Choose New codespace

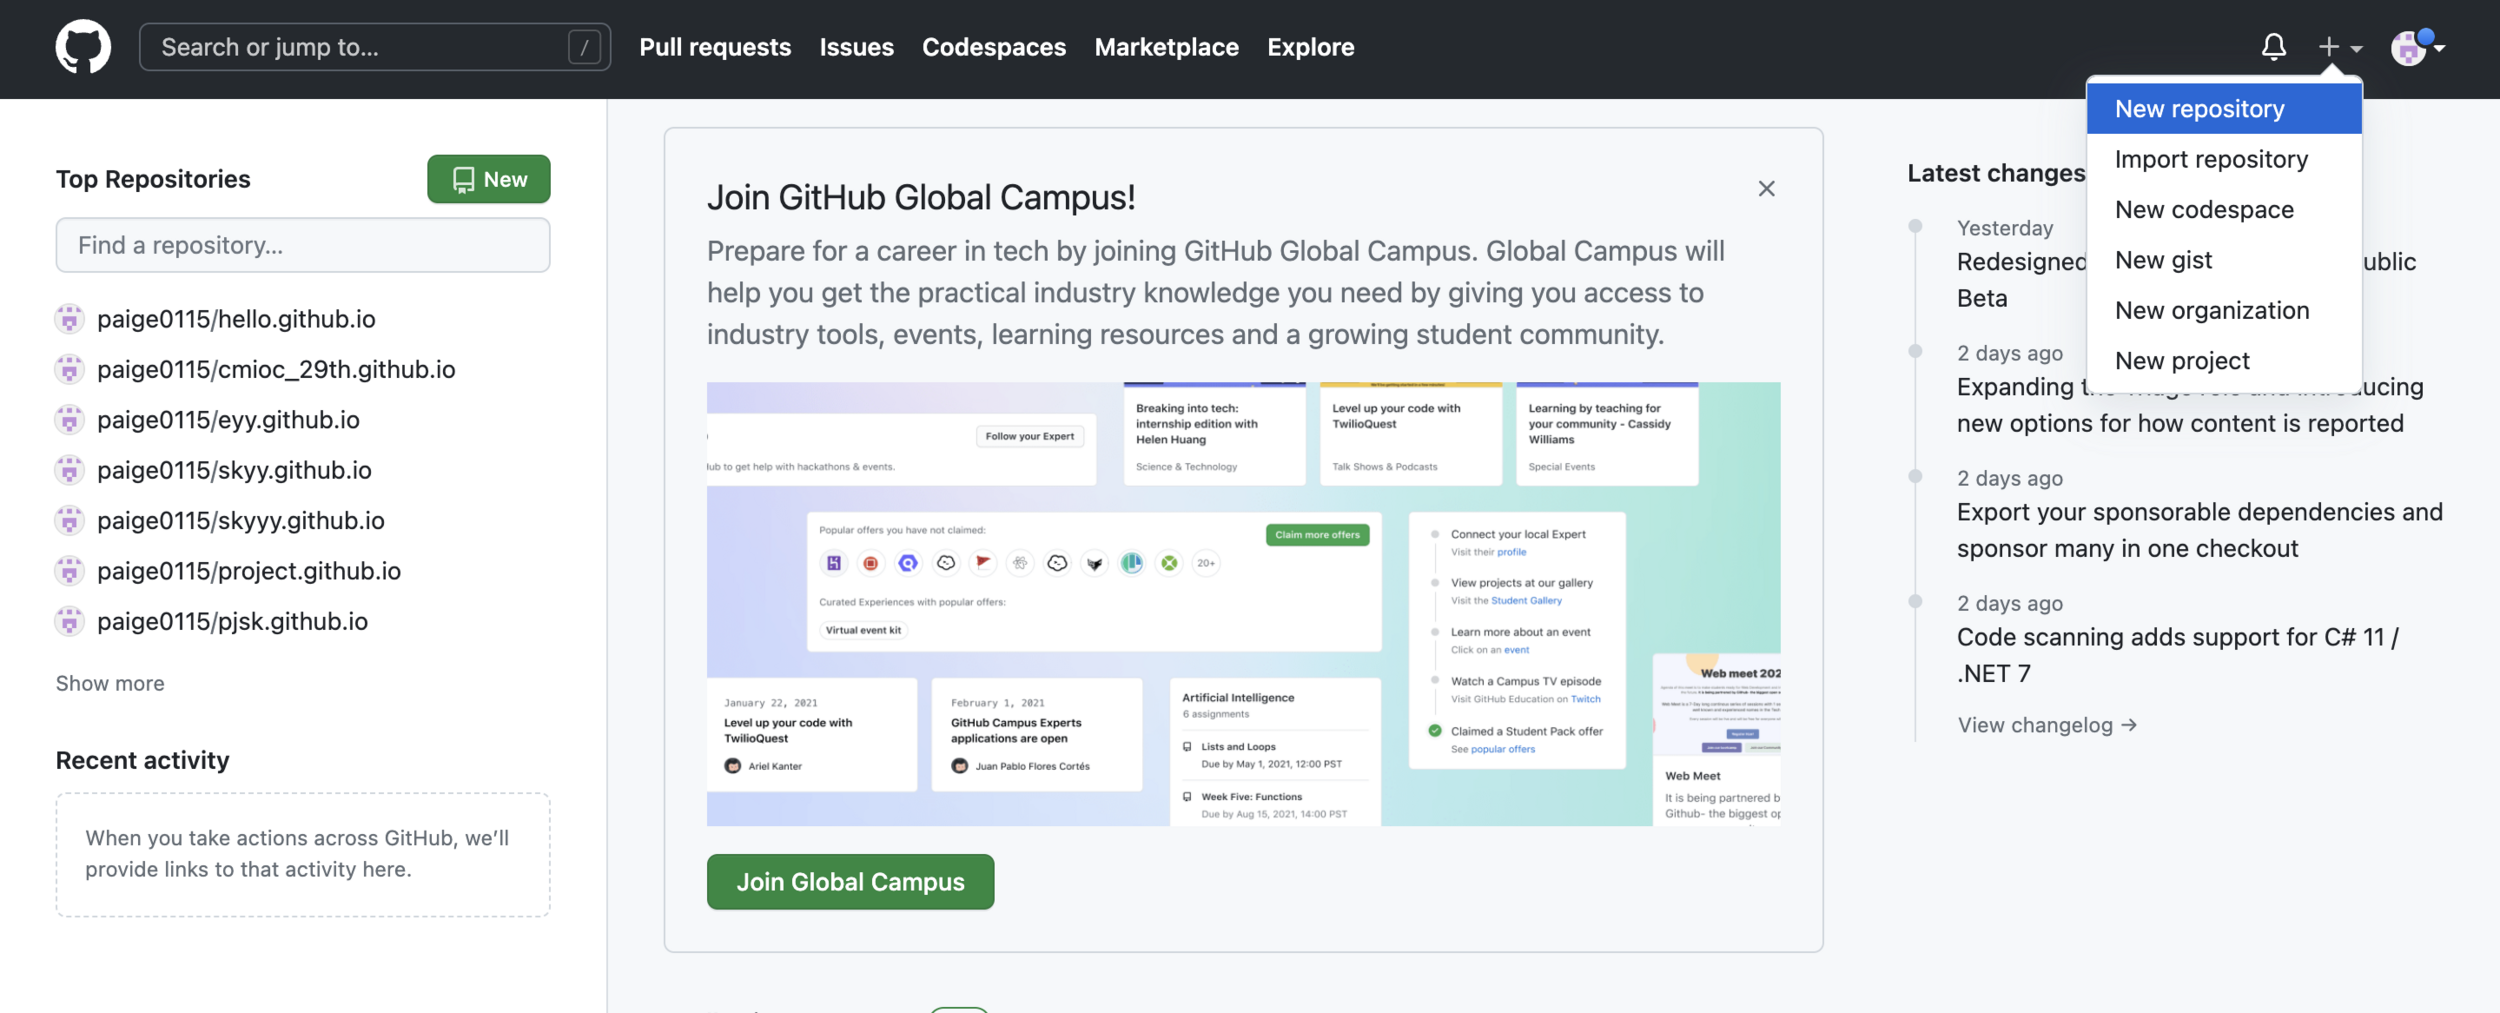point(2224,210)
